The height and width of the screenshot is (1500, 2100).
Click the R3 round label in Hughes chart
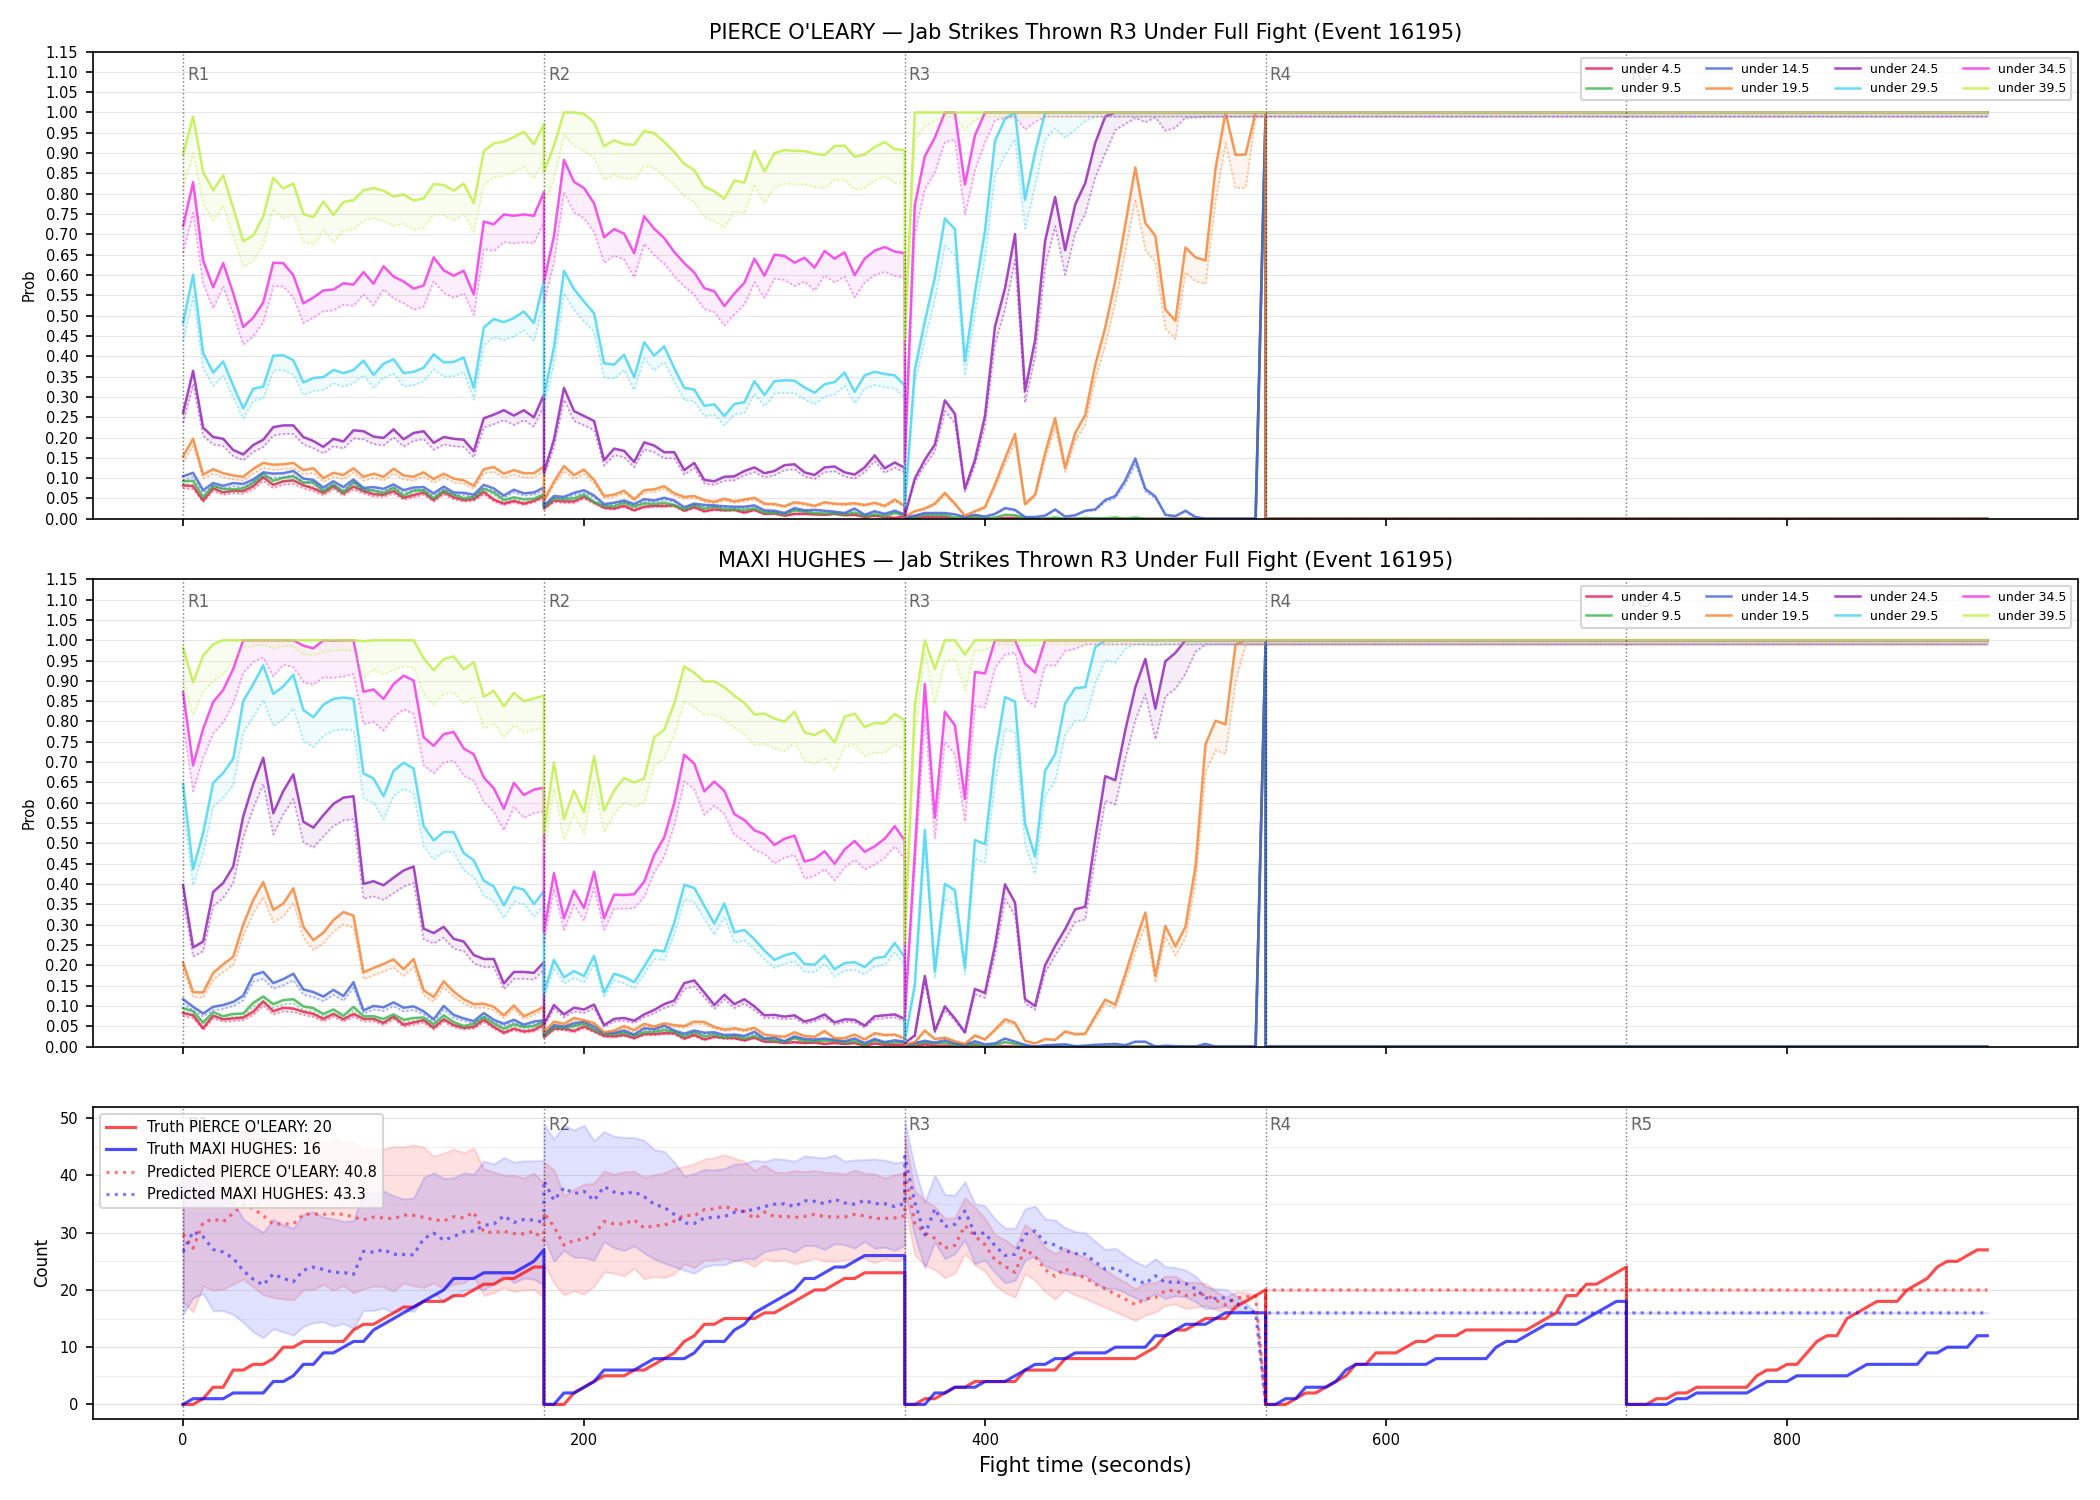point(919,601)
